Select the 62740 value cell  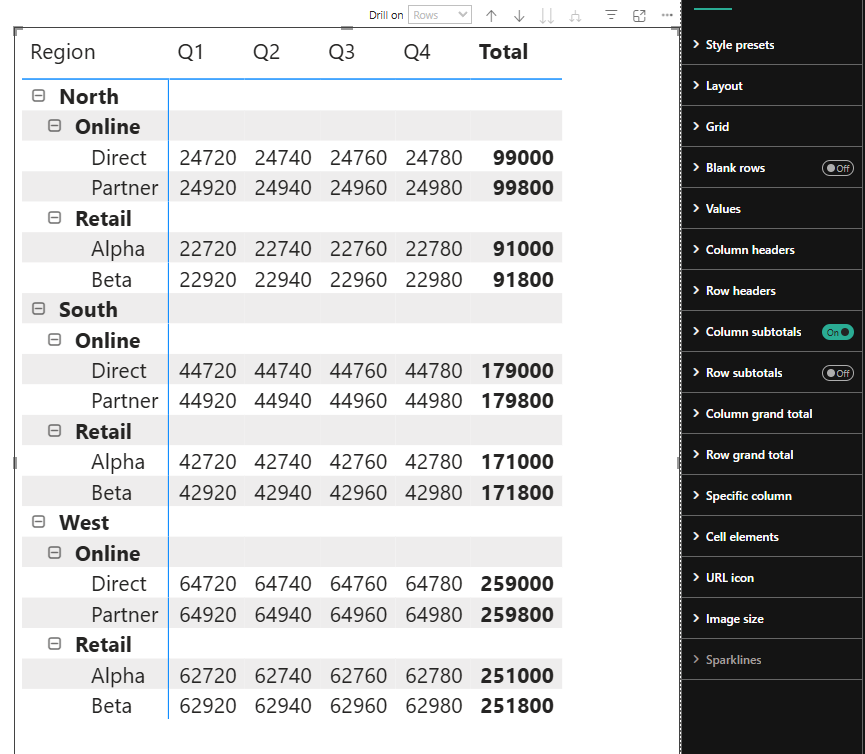coord(283,676)
